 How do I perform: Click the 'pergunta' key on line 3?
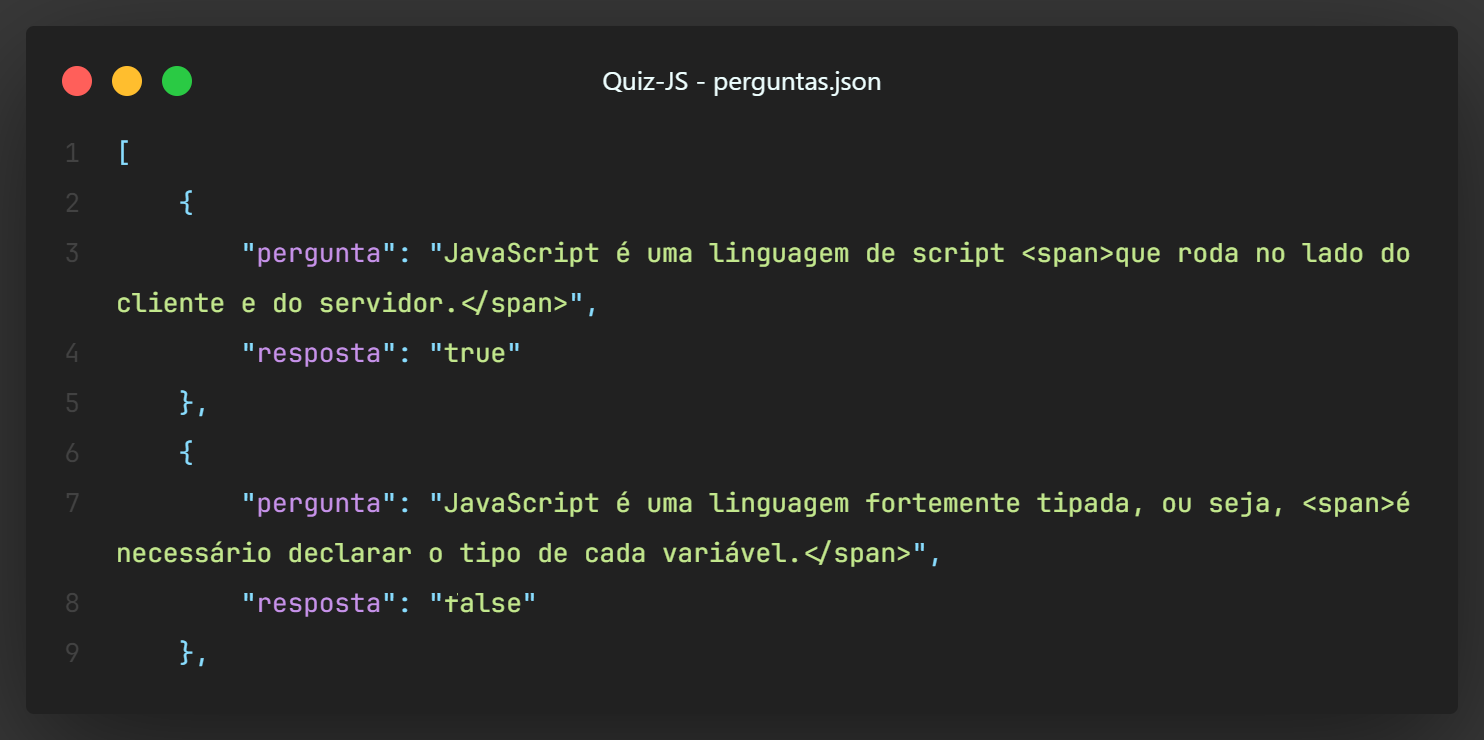click(316, 253)
